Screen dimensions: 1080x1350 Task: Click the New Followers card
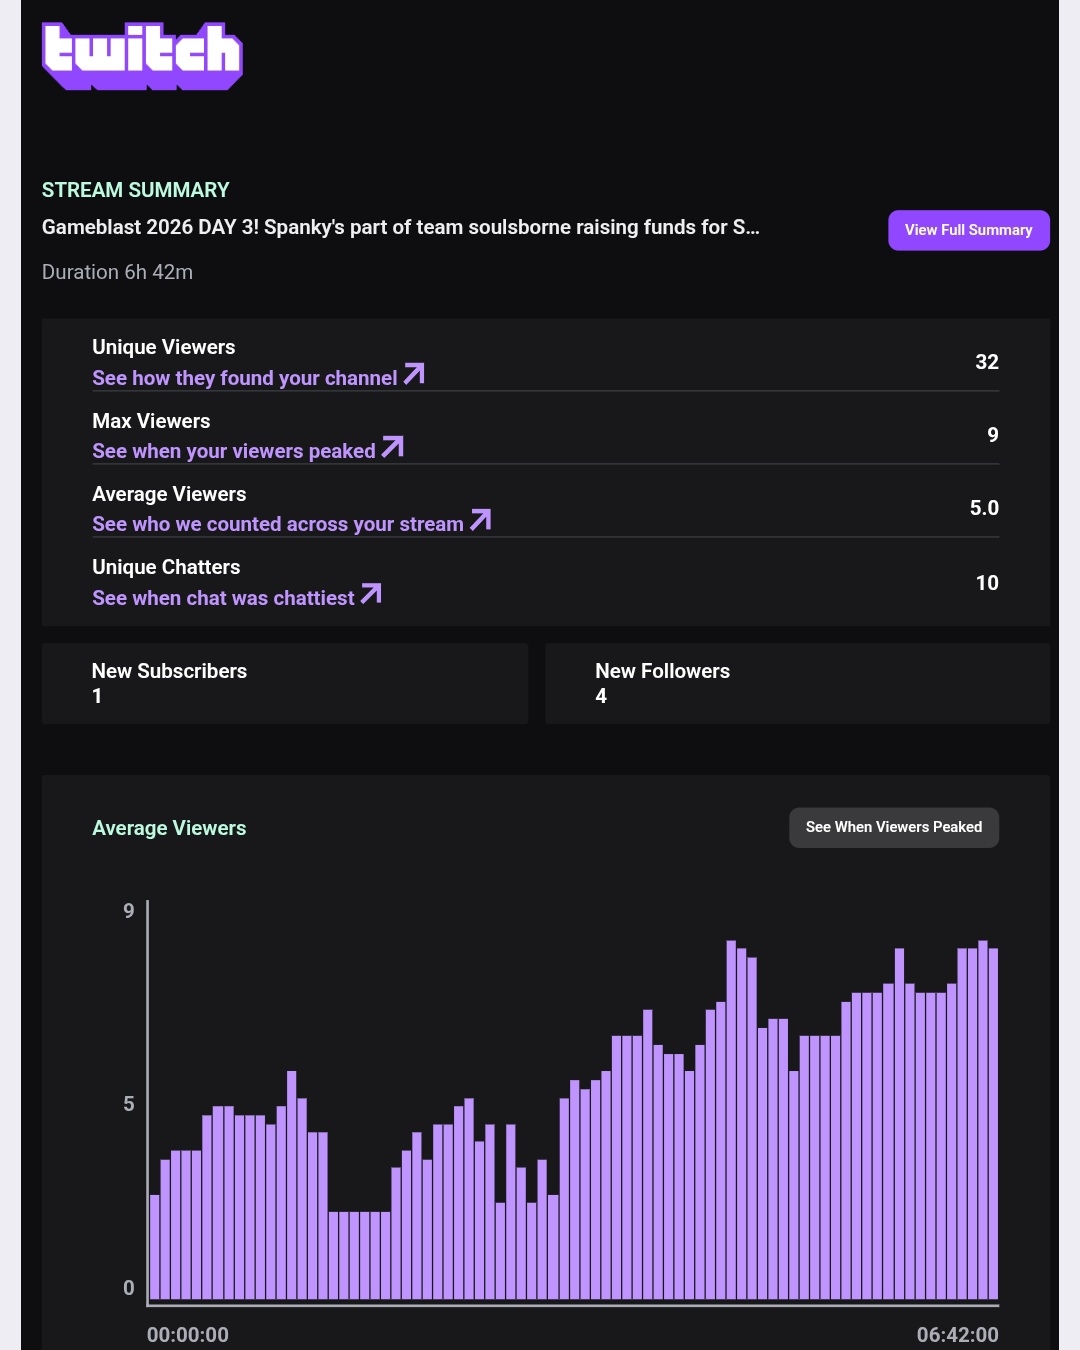coord(797,683)
